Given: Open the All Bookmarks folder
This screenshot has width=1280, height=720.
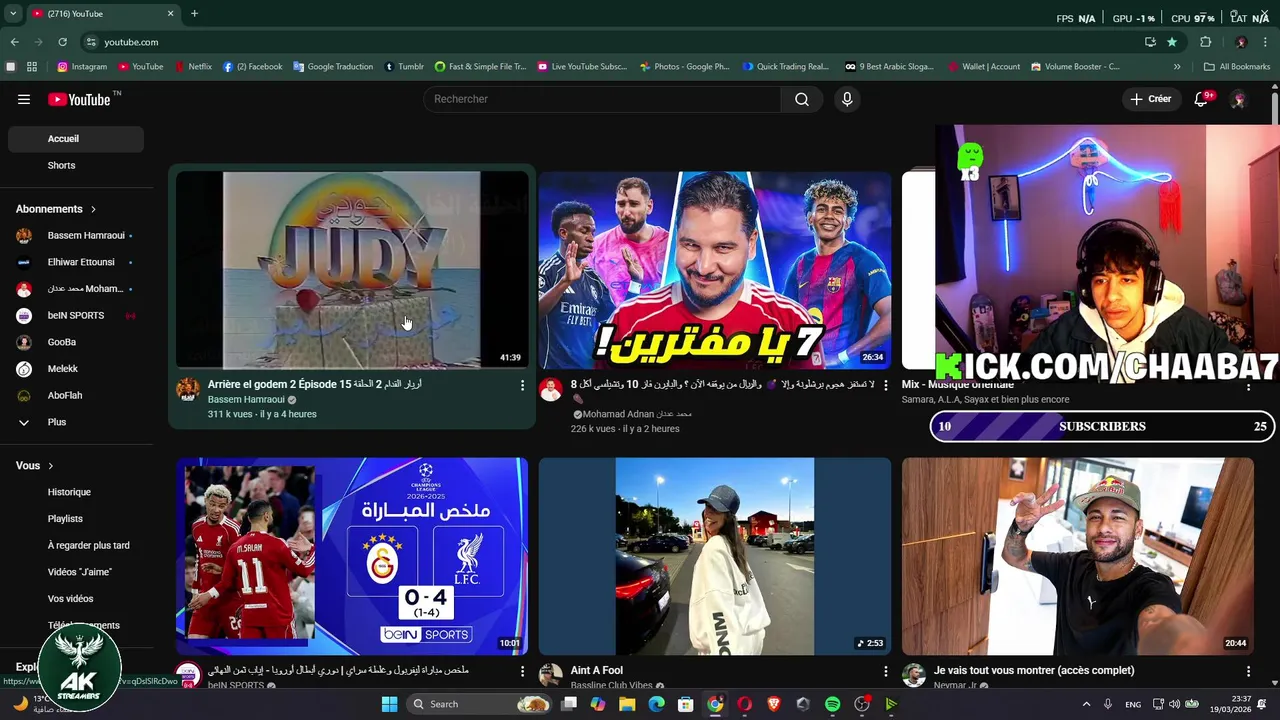Looking at the screenshot, I should [x=1237, y=67].
